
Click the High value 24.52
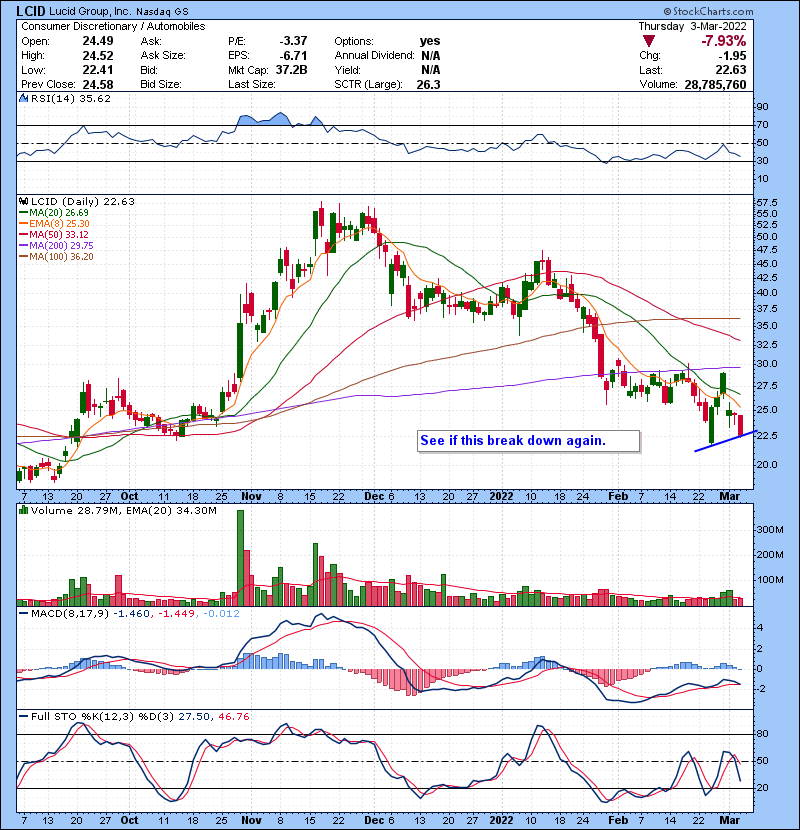[98, 56]
